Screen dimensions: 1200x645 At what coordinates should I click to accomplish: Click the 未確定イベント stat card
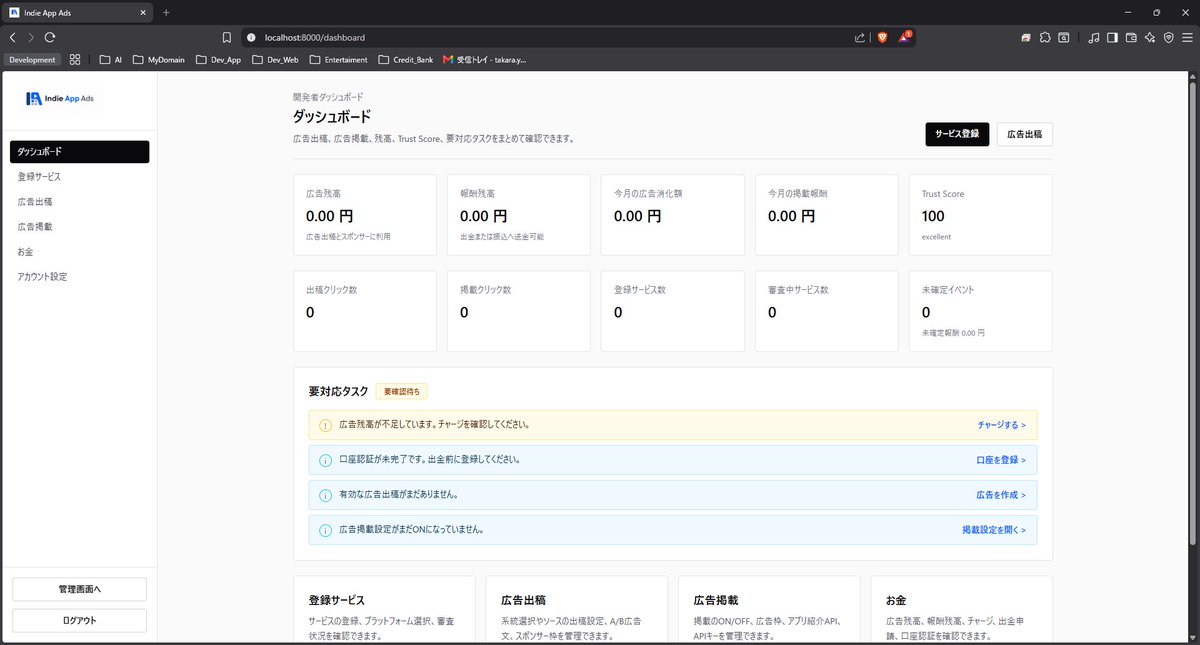click(981, 311)
